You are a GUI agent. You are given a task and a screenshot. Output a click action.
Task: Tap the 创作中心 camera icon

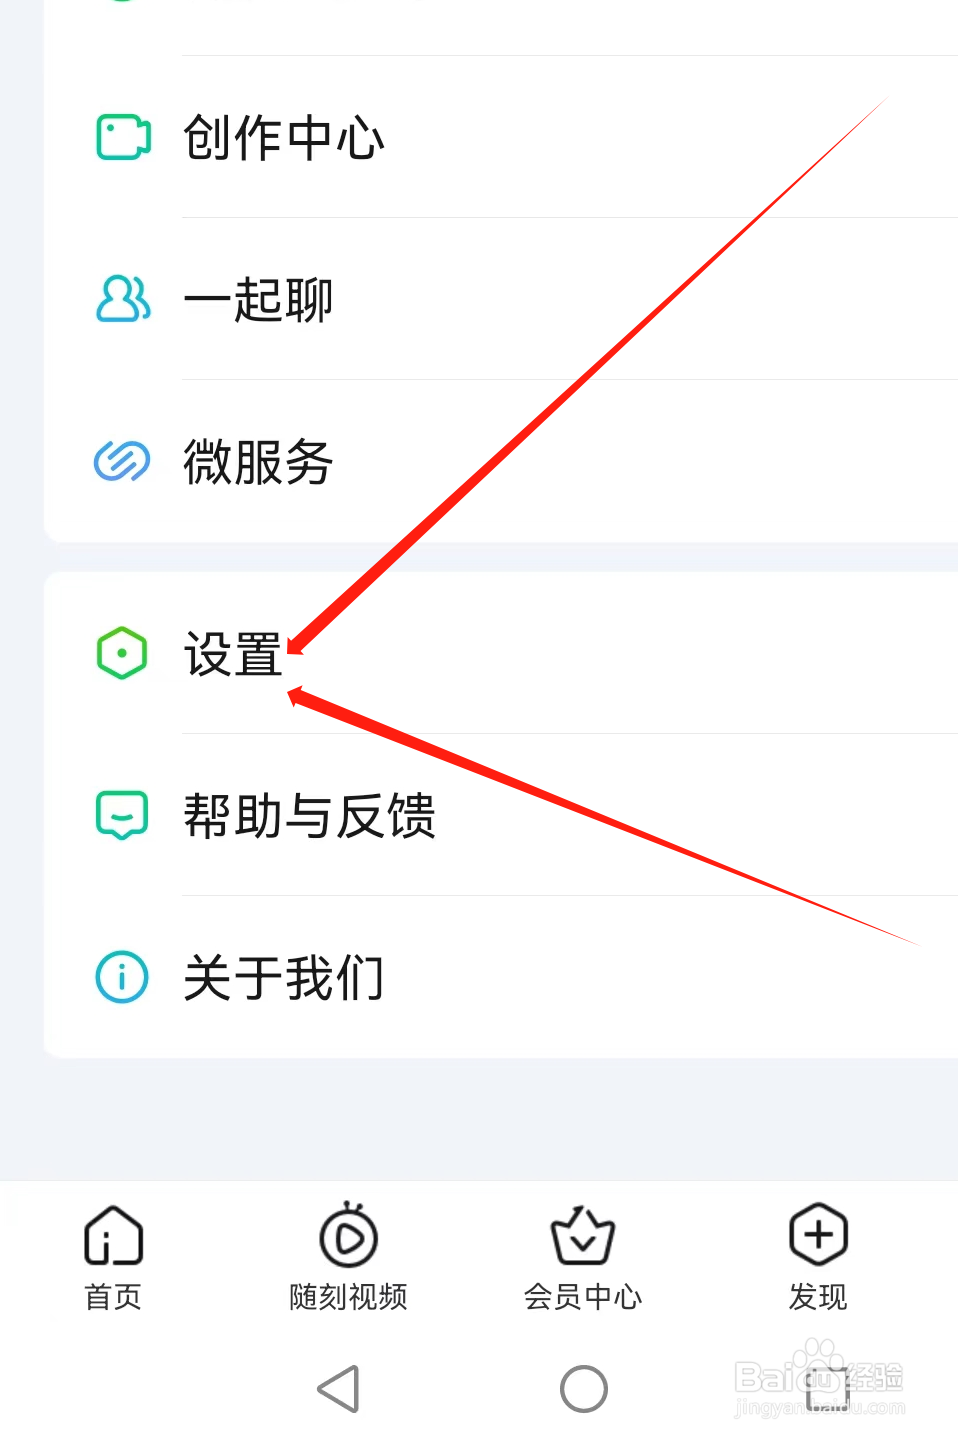(x=123, y=138)
